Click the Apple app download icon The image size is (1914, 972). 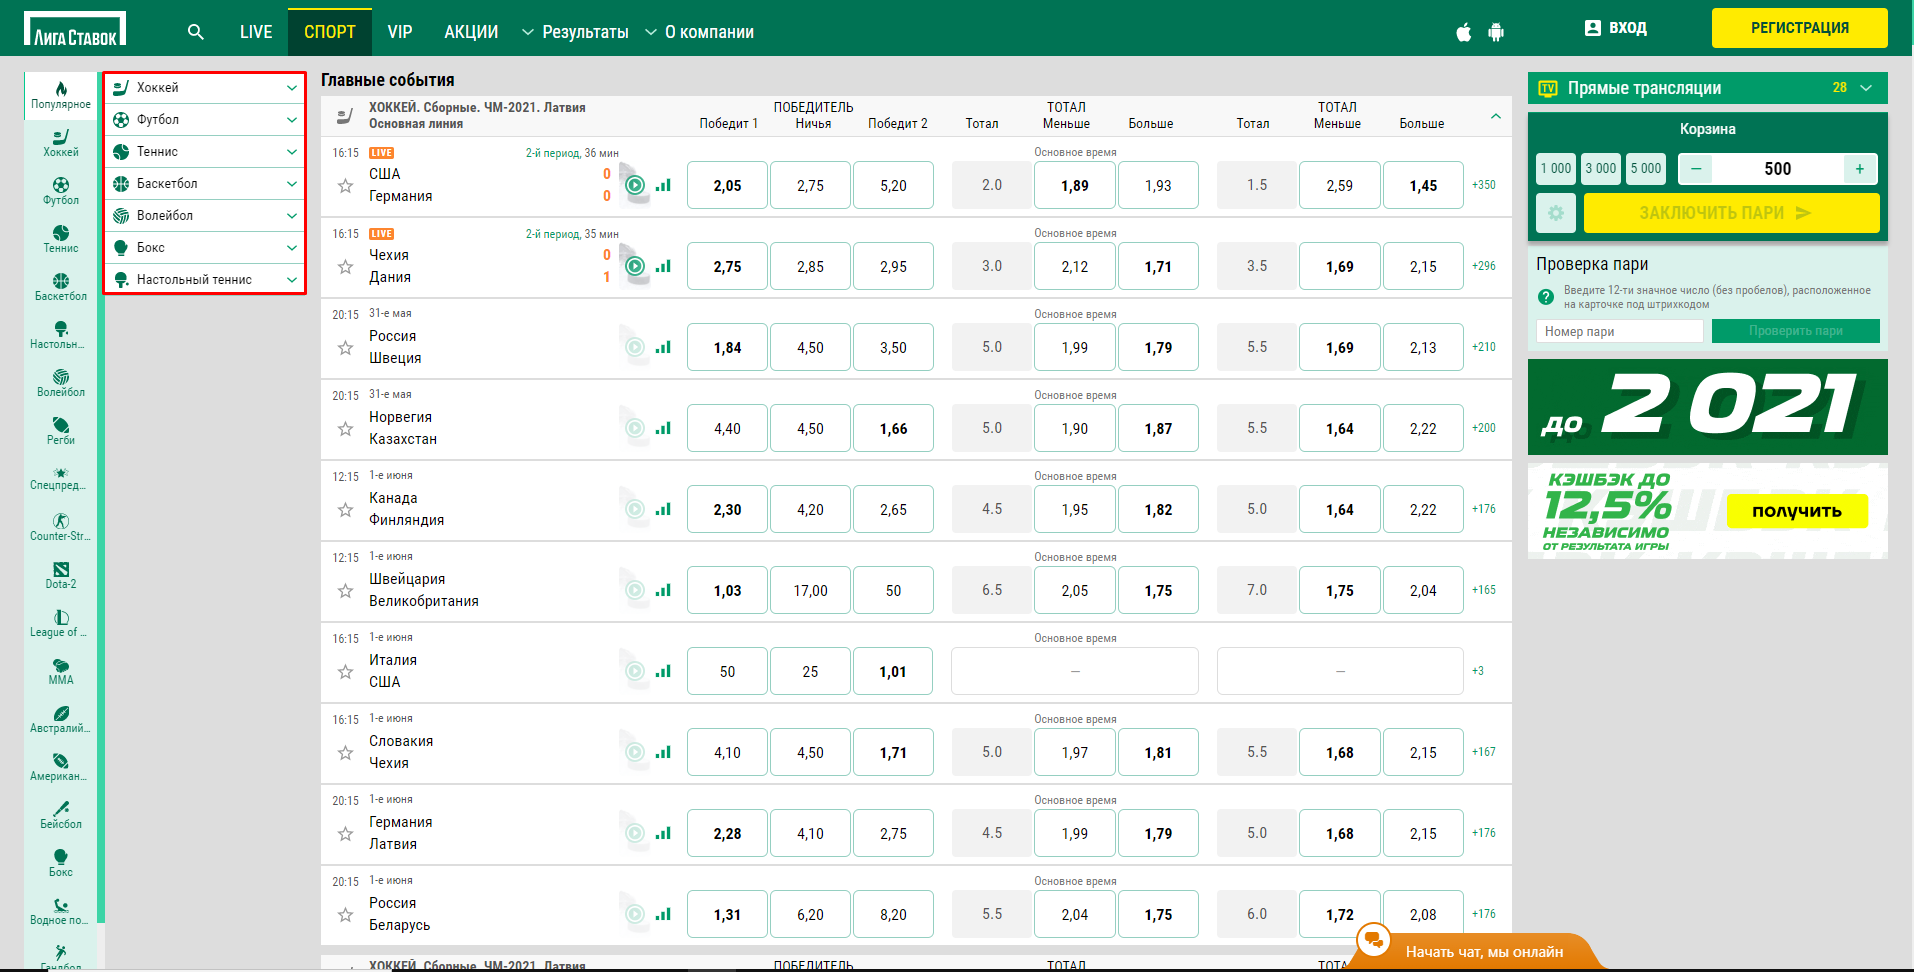click(x=1464, y=32)
